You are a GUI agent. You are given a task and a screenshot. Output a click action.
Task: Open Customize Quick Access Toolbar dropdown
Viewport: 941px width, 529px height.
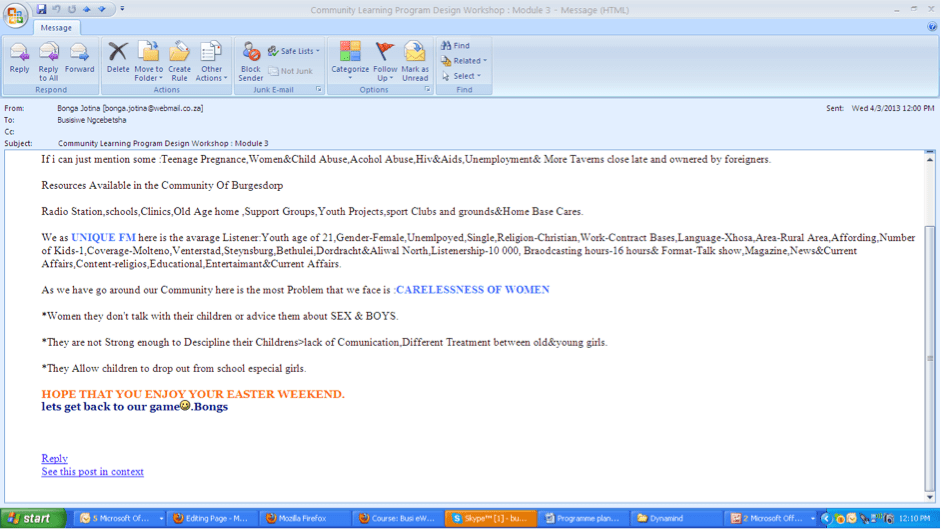tap(122, 9)
